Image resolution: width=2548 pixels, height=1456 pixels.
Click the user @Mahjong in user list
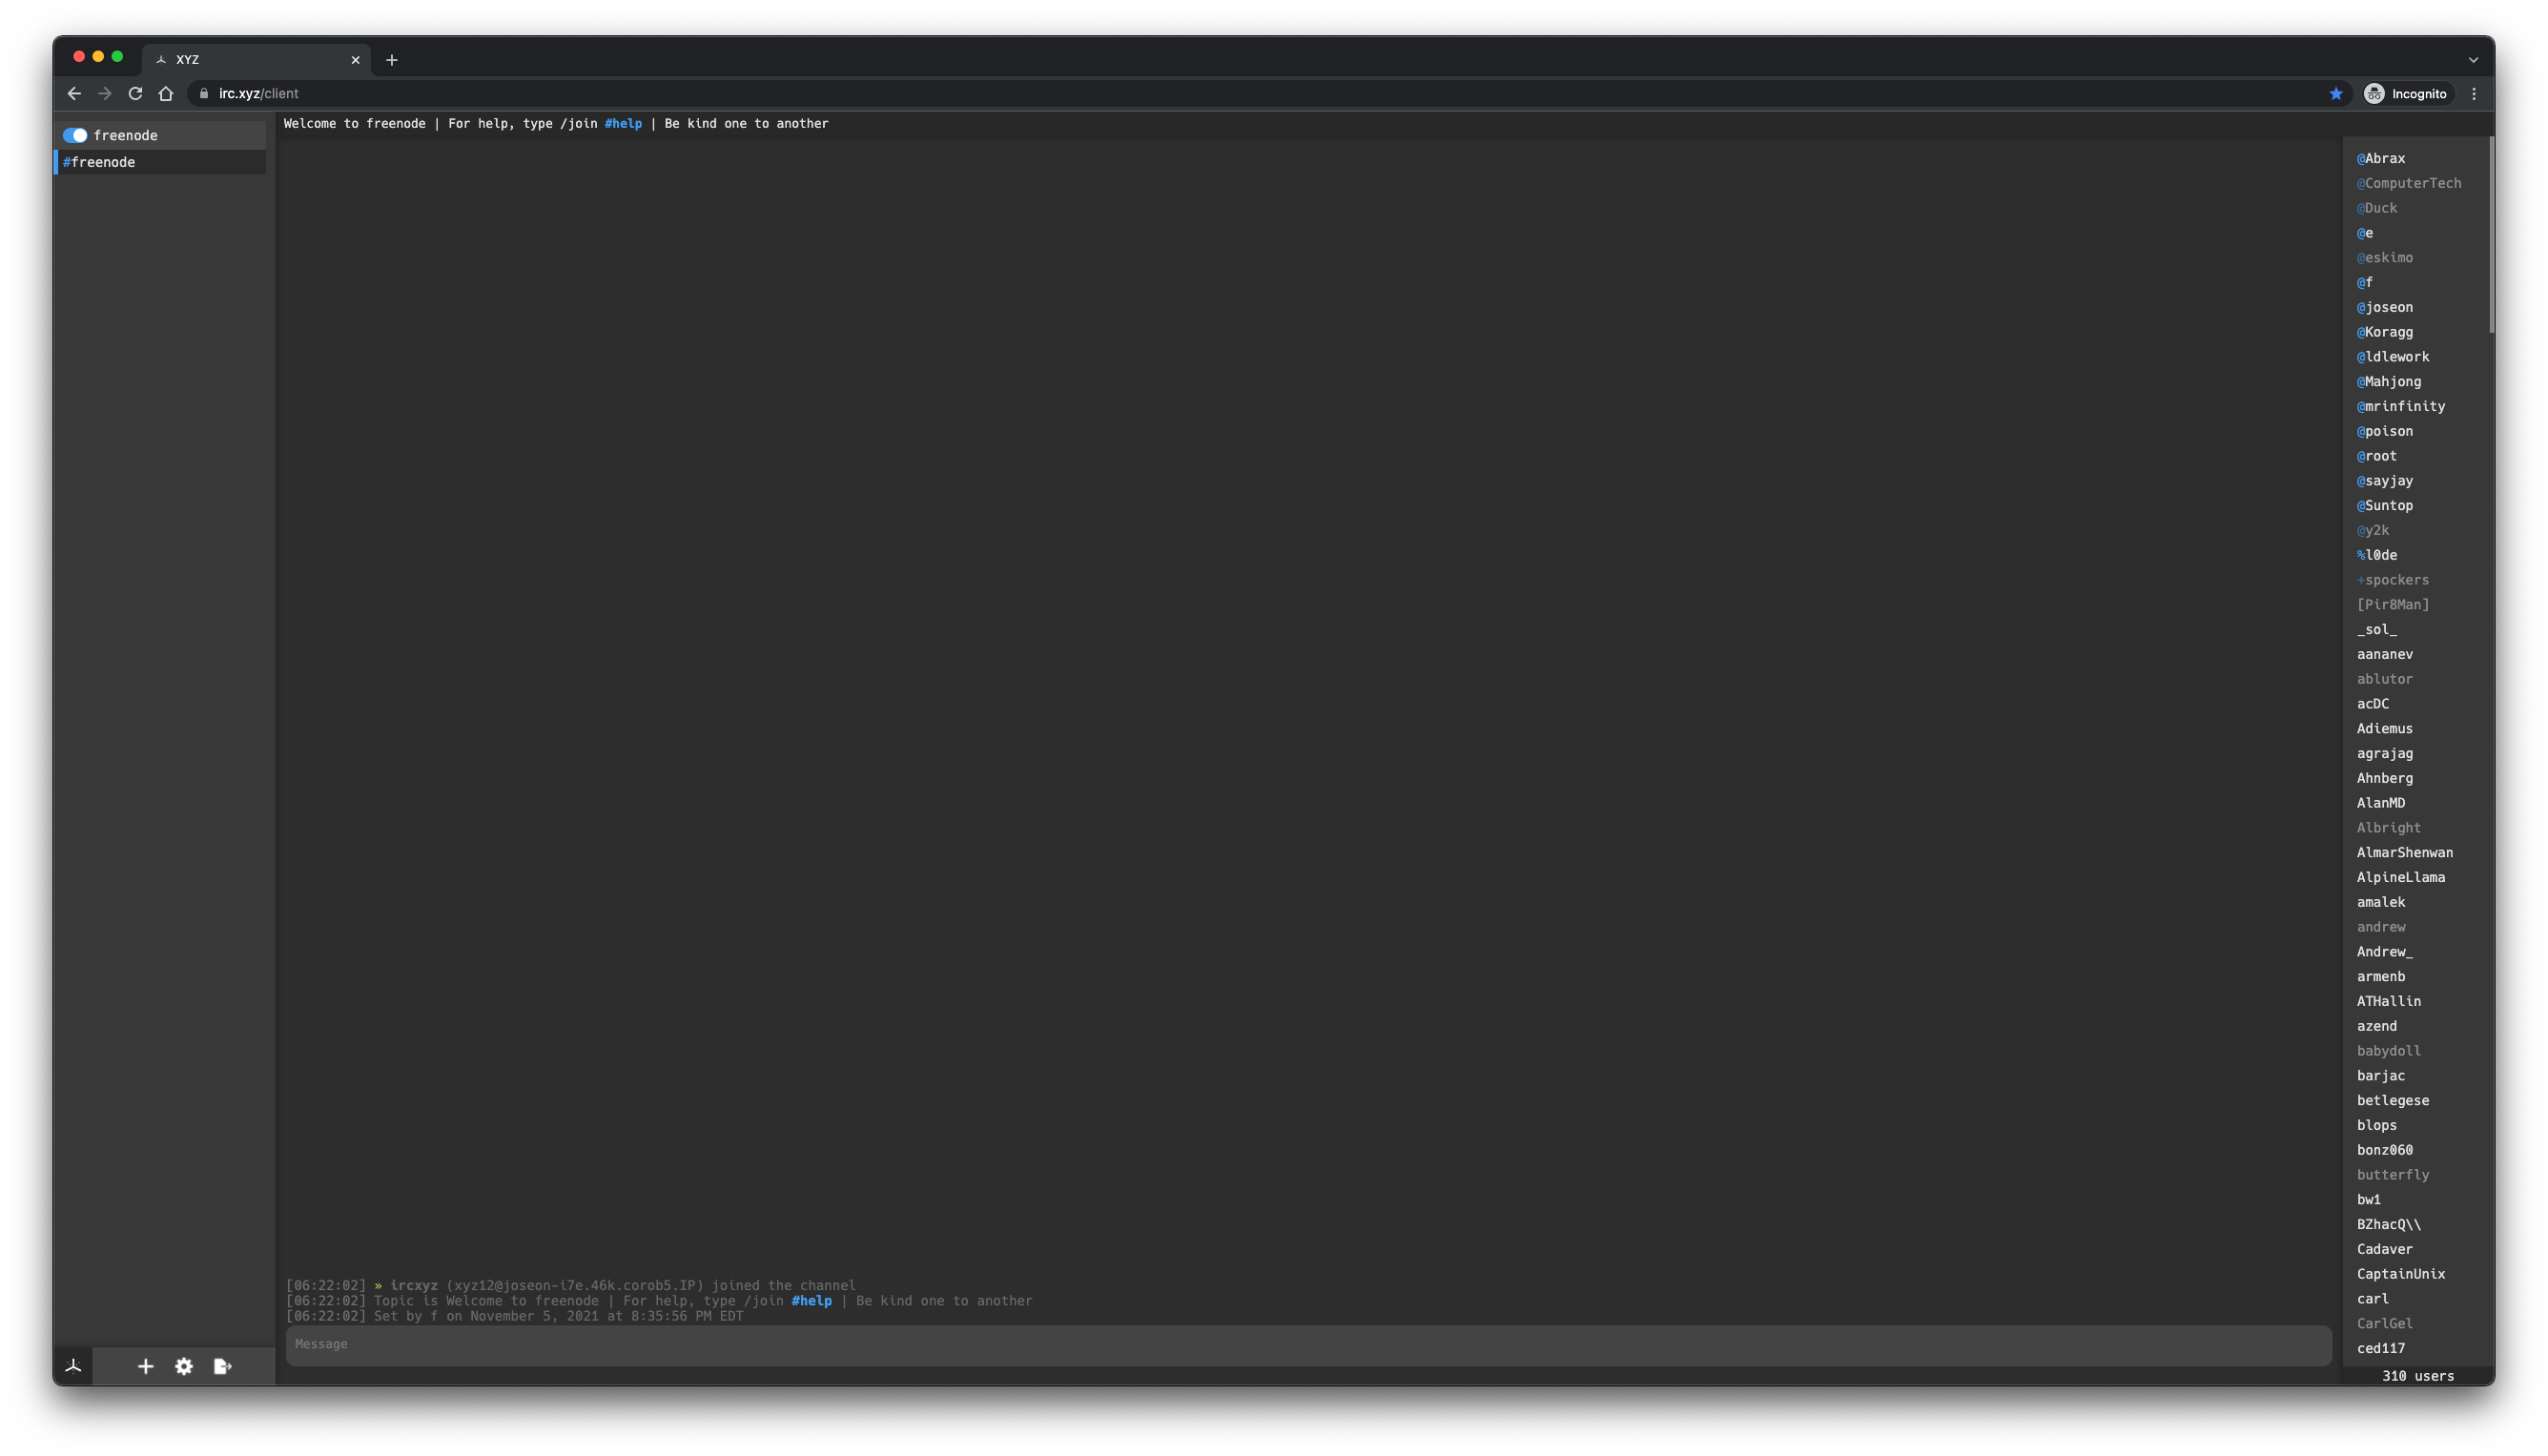pyautogui.click(x=2388, y=382)
